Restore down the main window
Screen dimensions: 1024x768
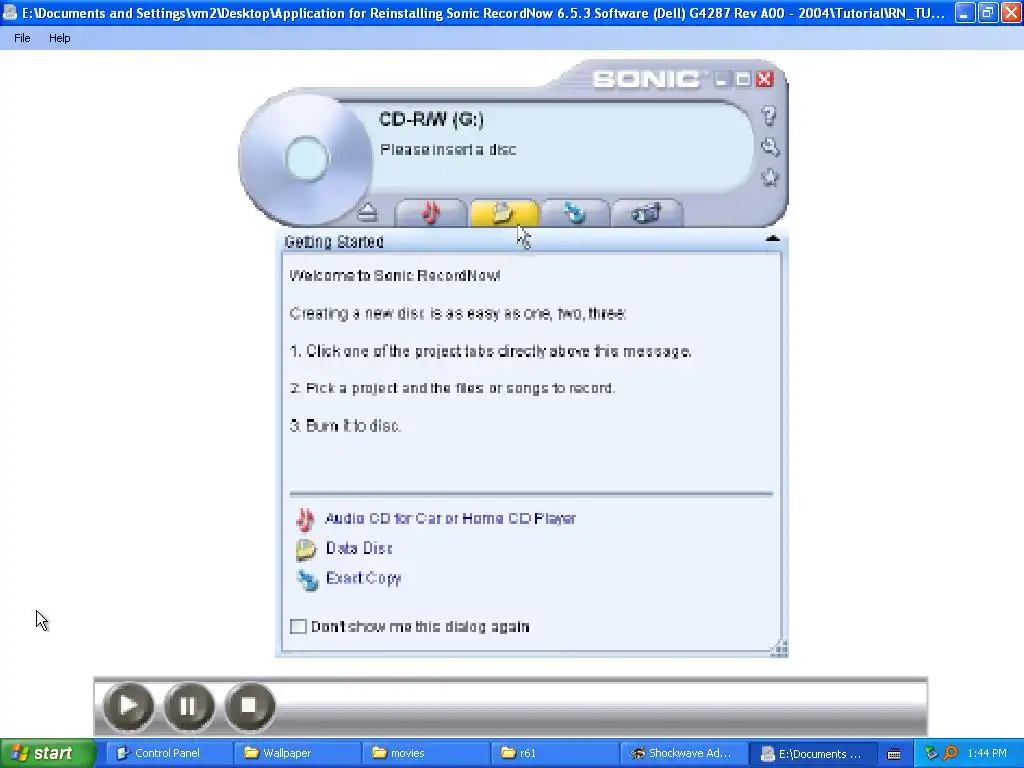pos(988,12)
